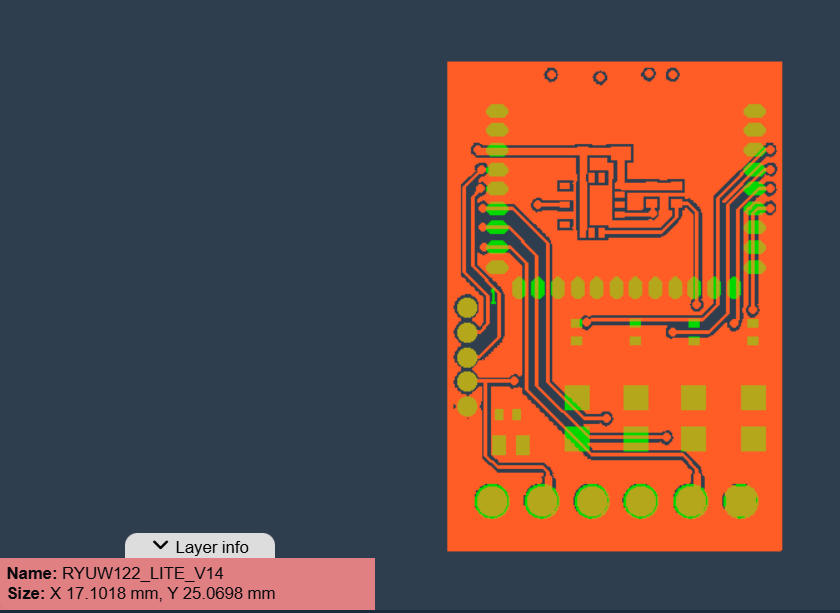Screen dimensions: 840x613
Task: Click the leftmost via hole at board top
Action: [551, 74]
